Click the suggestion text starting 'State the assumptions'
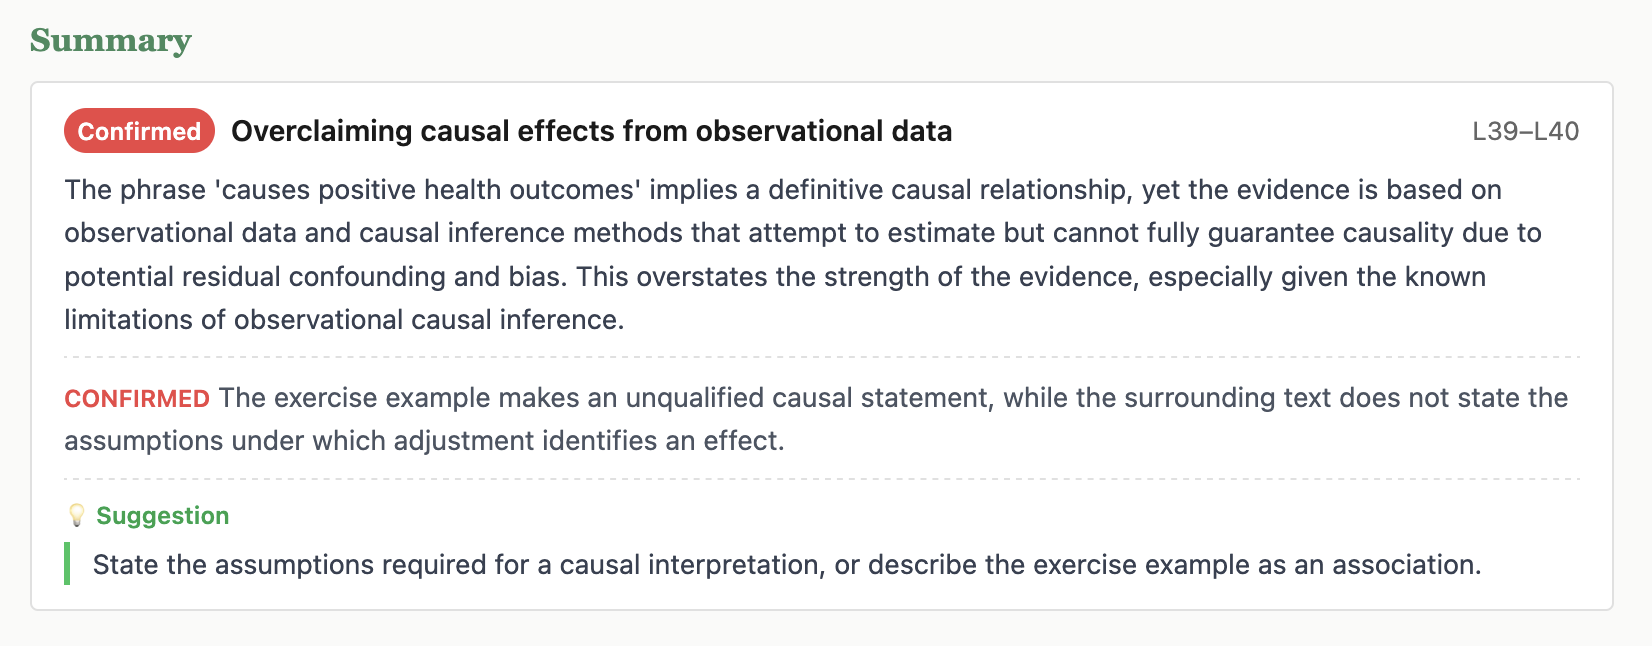1652x646 pixels. [x=787, y=565]
